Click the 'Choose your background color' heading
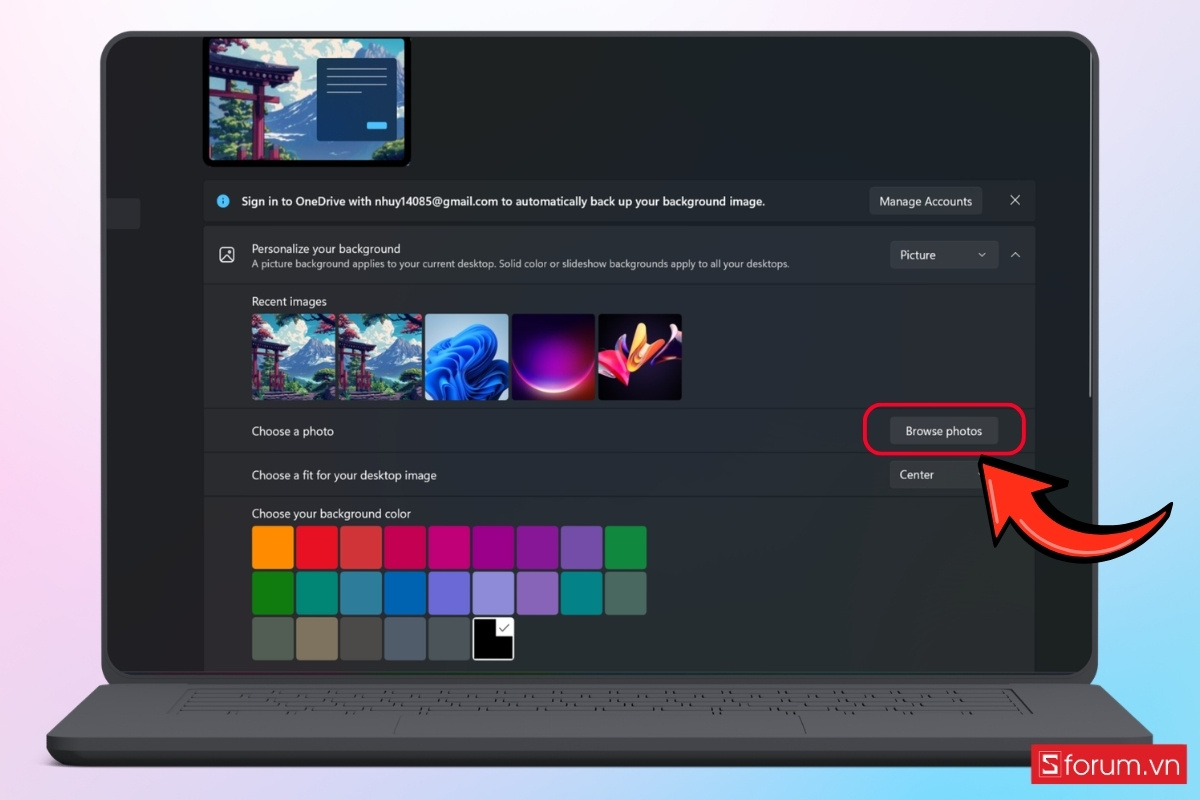This screenshot has height=800, width=1200. (x=331, y=513)
